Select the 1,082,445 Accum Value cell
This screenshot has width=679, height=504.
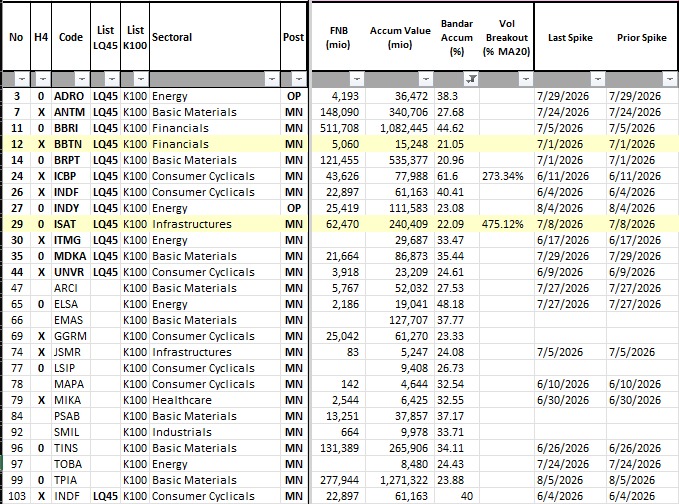tap(400, 128)
